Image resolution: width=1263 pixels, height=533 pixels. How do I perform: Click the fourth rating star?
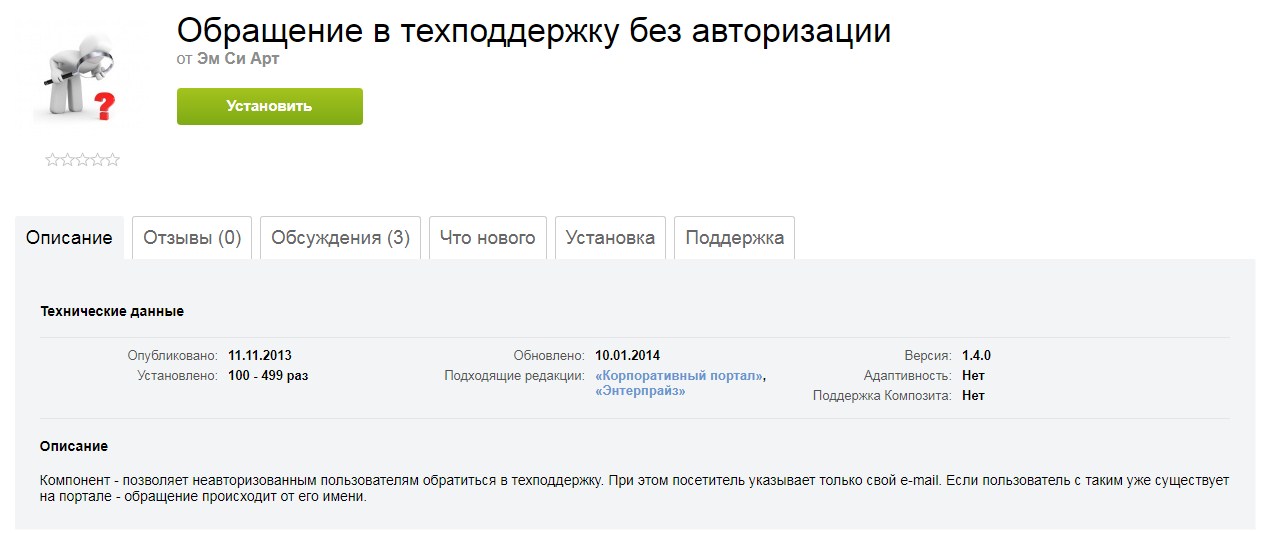point(97,160)
